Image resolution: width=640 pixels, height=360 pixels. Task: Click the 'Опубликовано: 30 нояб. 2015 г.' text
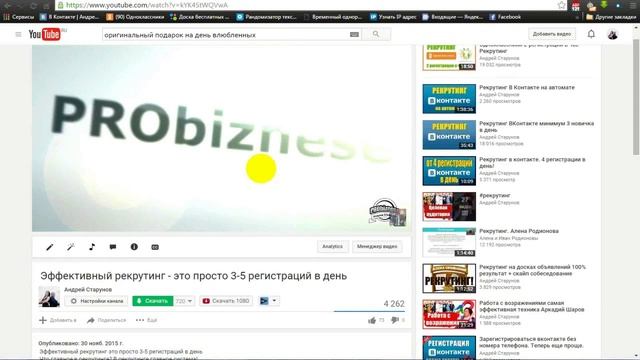tap(80, 343)
